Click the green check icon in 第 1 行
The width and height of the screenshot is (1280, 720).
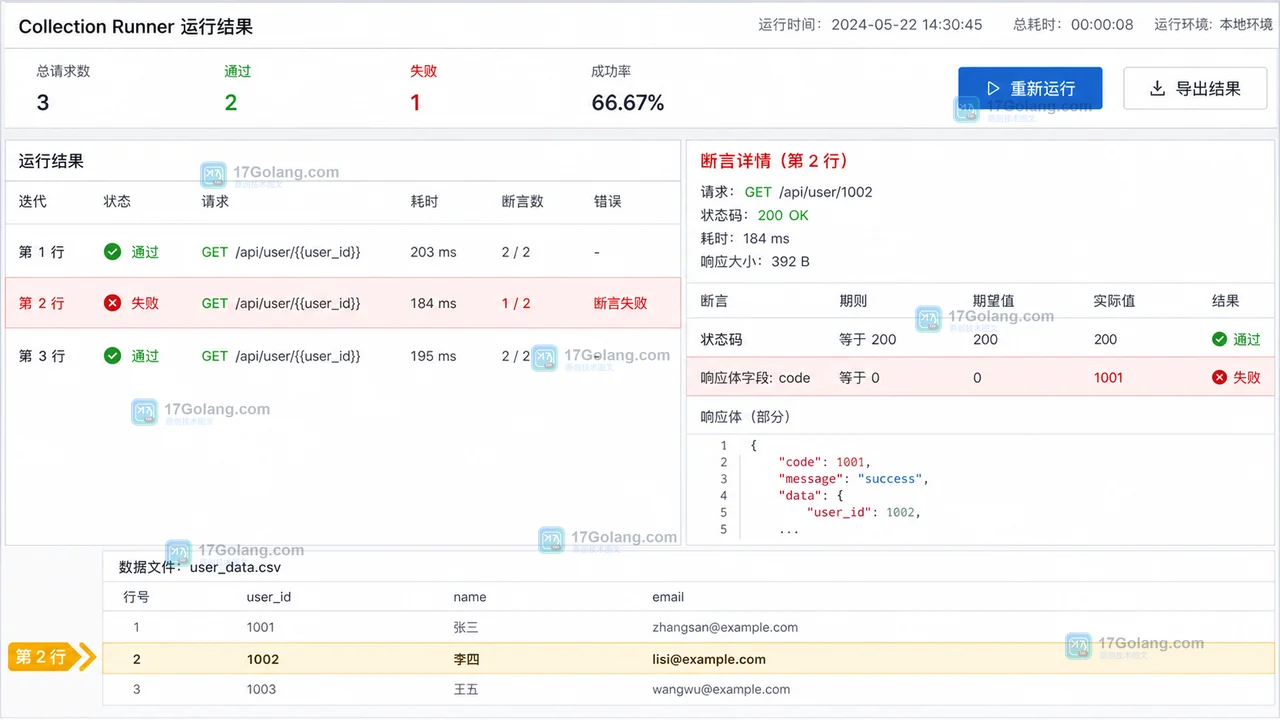(113, 252)
